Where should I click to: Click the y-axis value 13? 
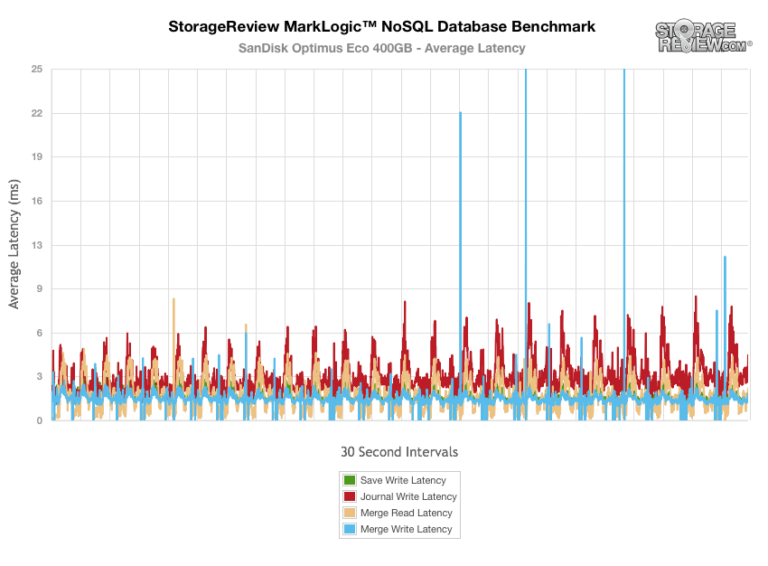(x=37, y=245)
